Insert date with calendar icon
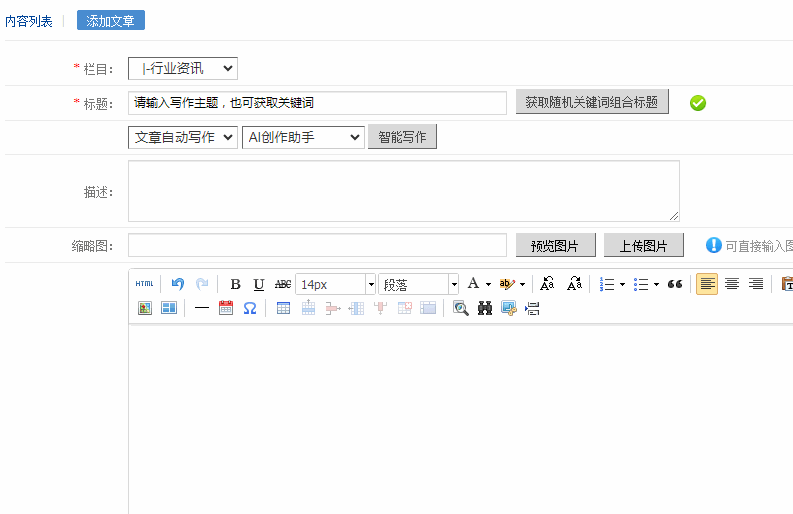 tap(226, 308)
